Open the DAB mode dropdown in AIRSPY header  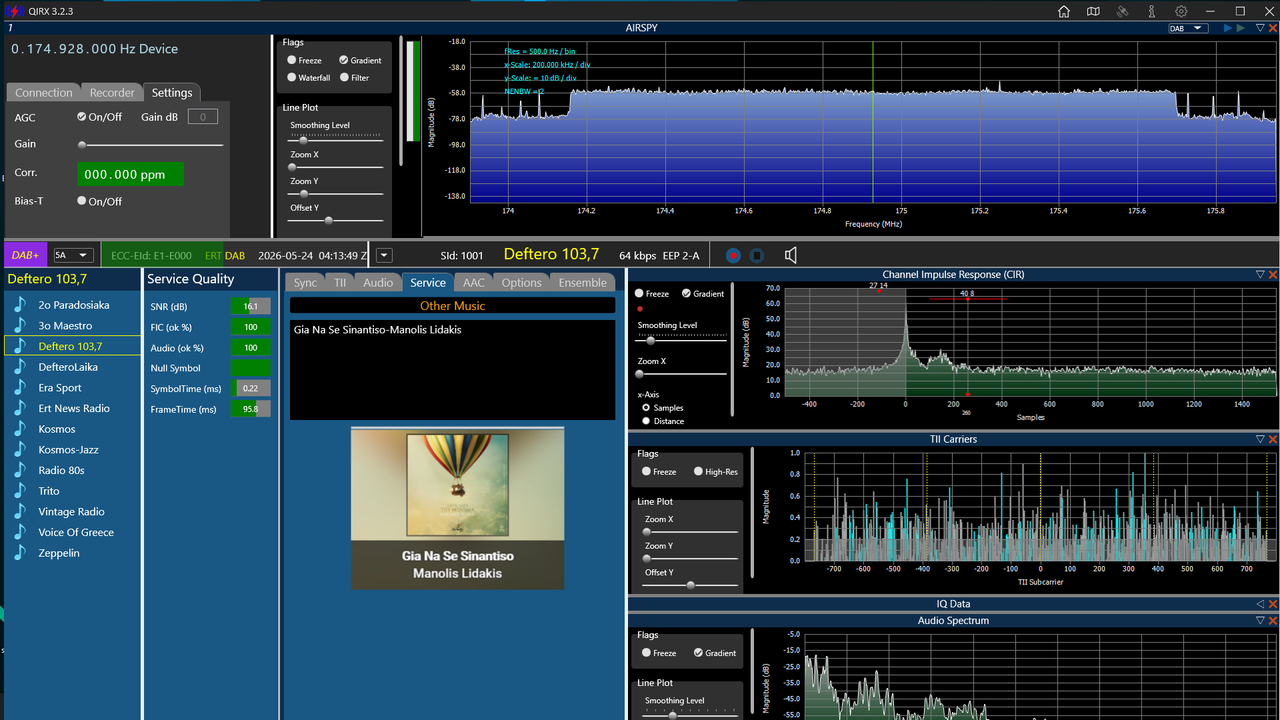coord(1188,28)
